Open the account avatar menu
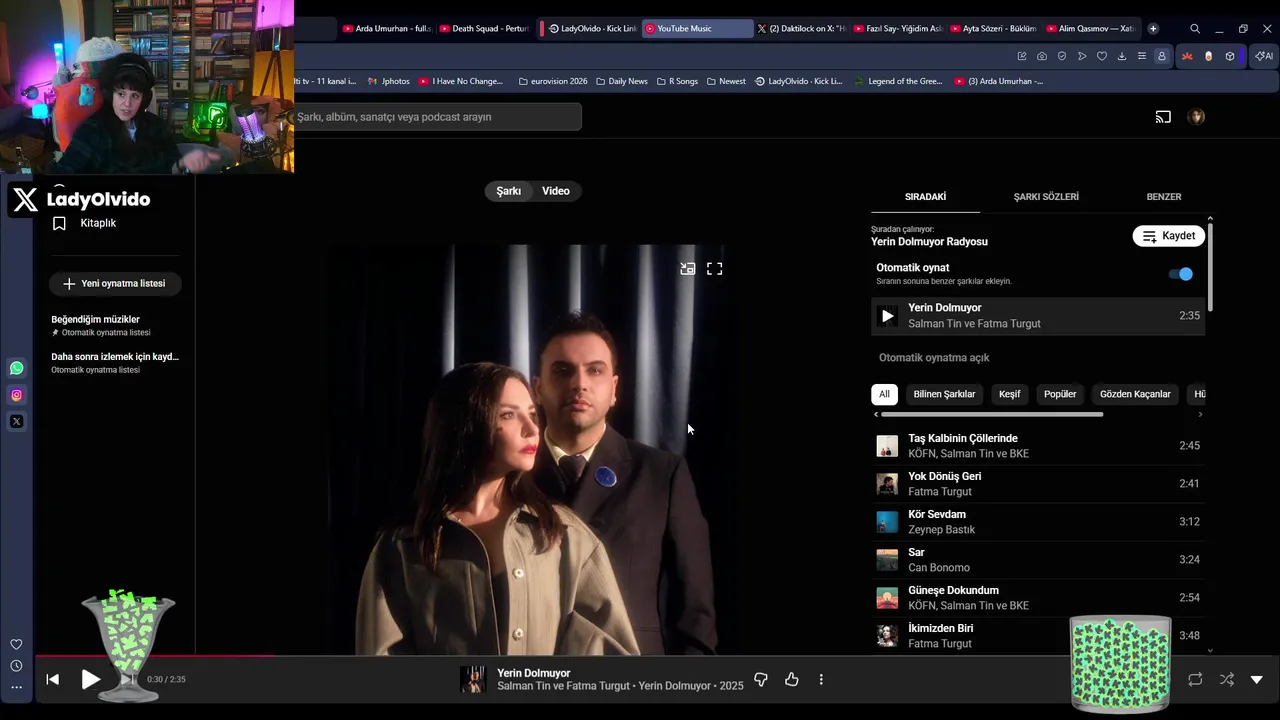This screenshot has width=1280, height=720. point(1196,117)
